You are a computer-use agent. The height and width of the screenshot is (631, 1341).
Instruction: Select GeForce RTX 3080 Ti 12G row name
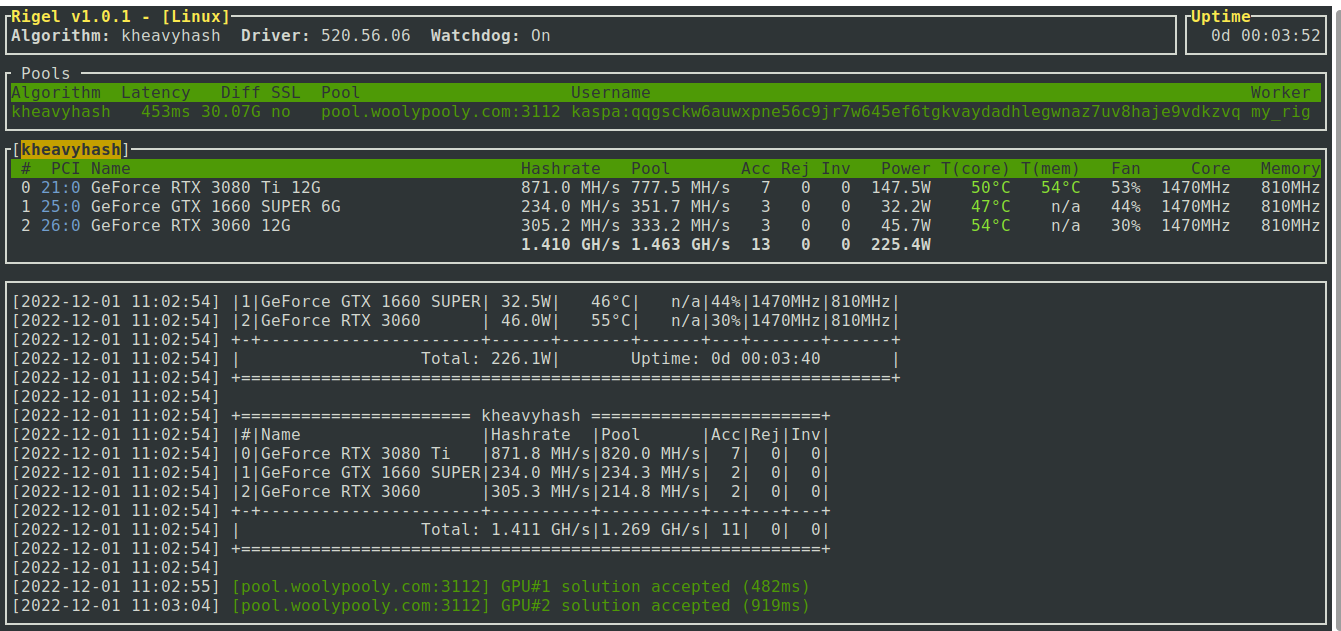coord(206,187)
